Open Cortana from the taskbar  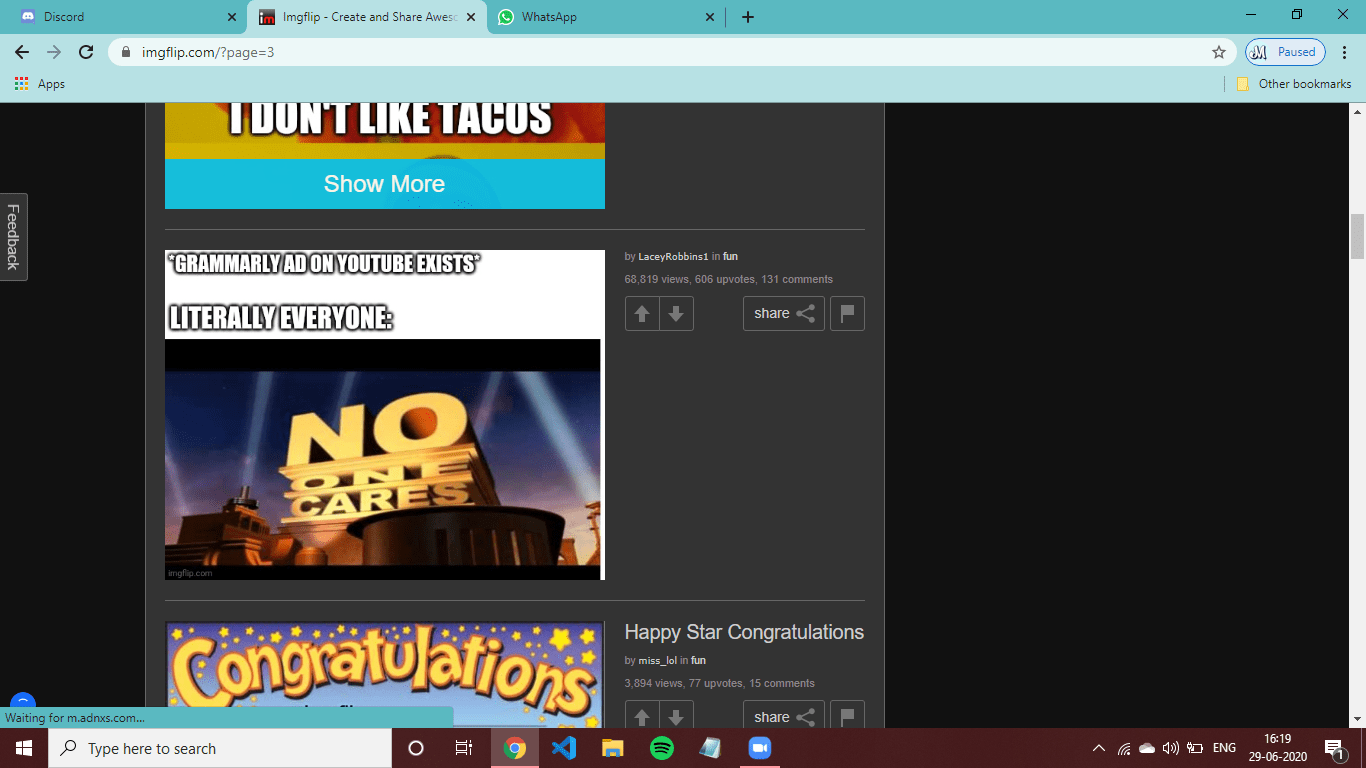(x=416, y=748)
